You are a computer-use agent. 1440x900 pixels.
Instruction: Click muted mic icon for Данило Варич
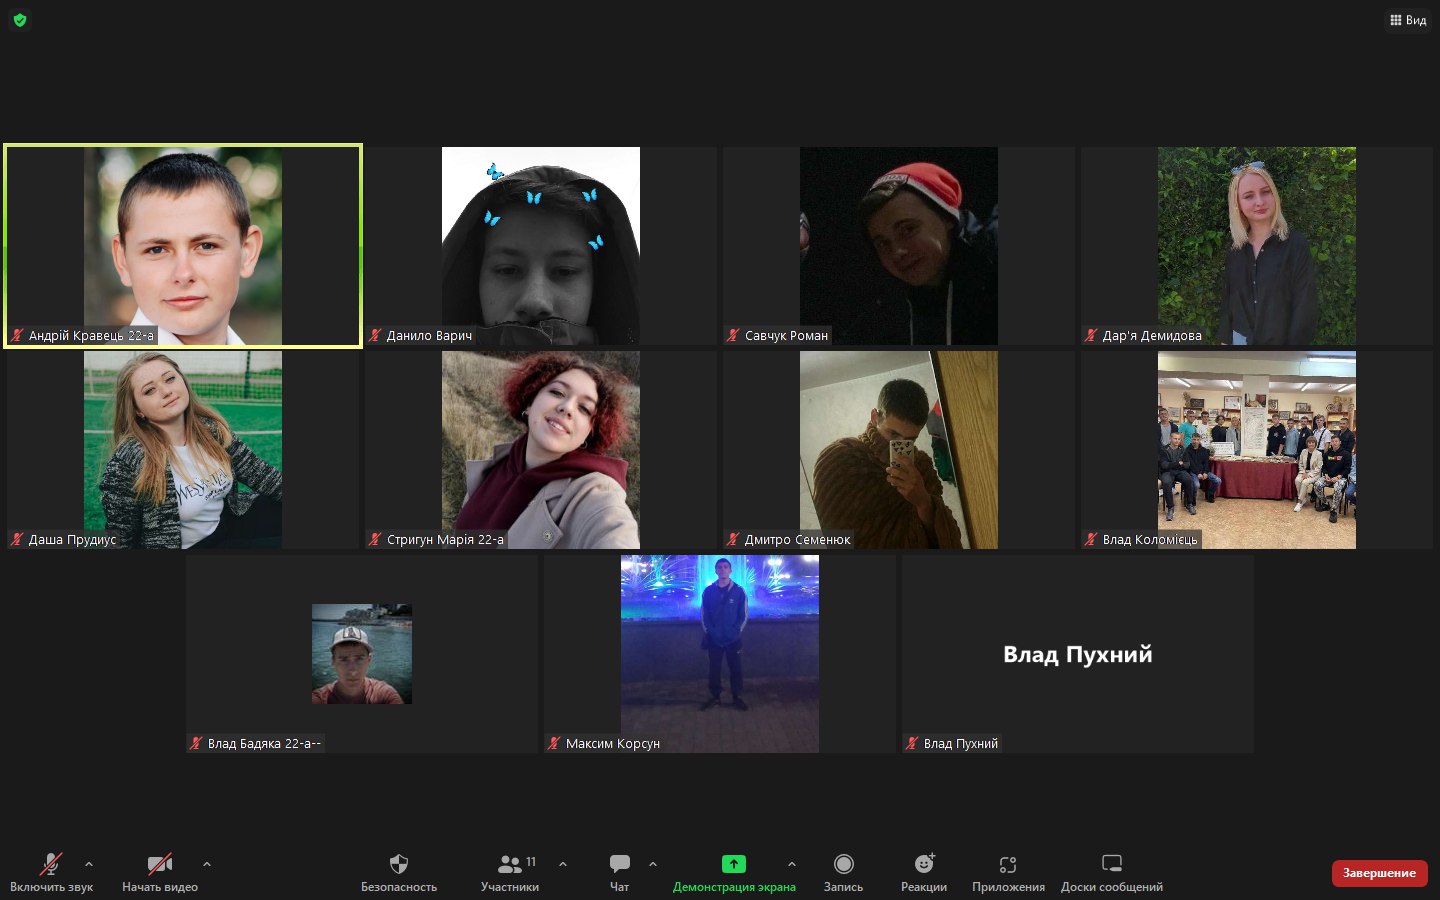[x=375, y=336]
